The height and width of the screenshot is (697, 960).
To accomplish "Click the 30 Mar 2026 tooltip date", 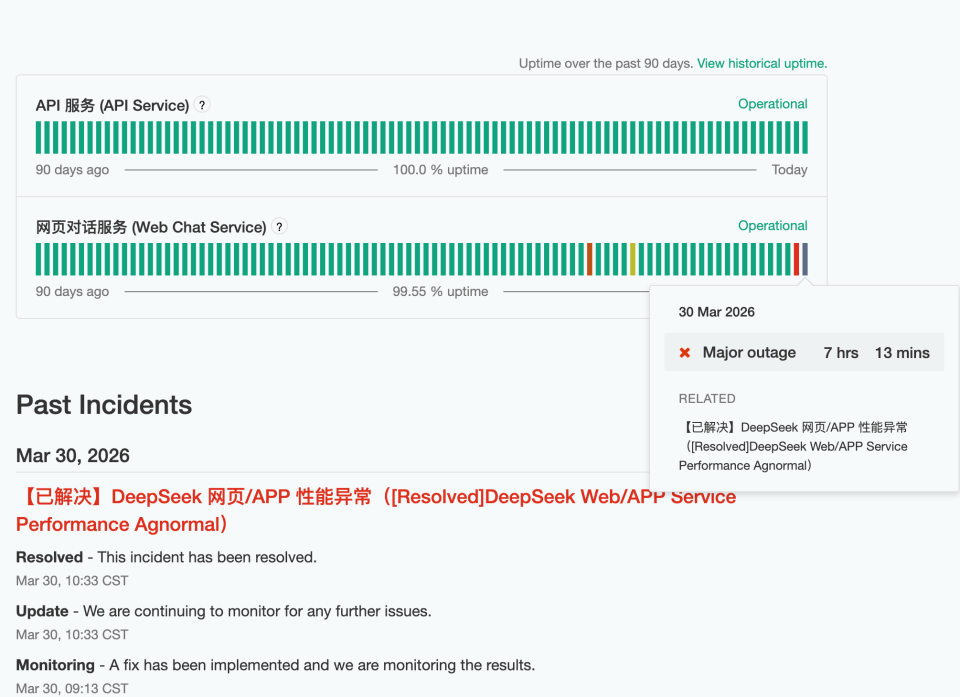I will [717, 312].
